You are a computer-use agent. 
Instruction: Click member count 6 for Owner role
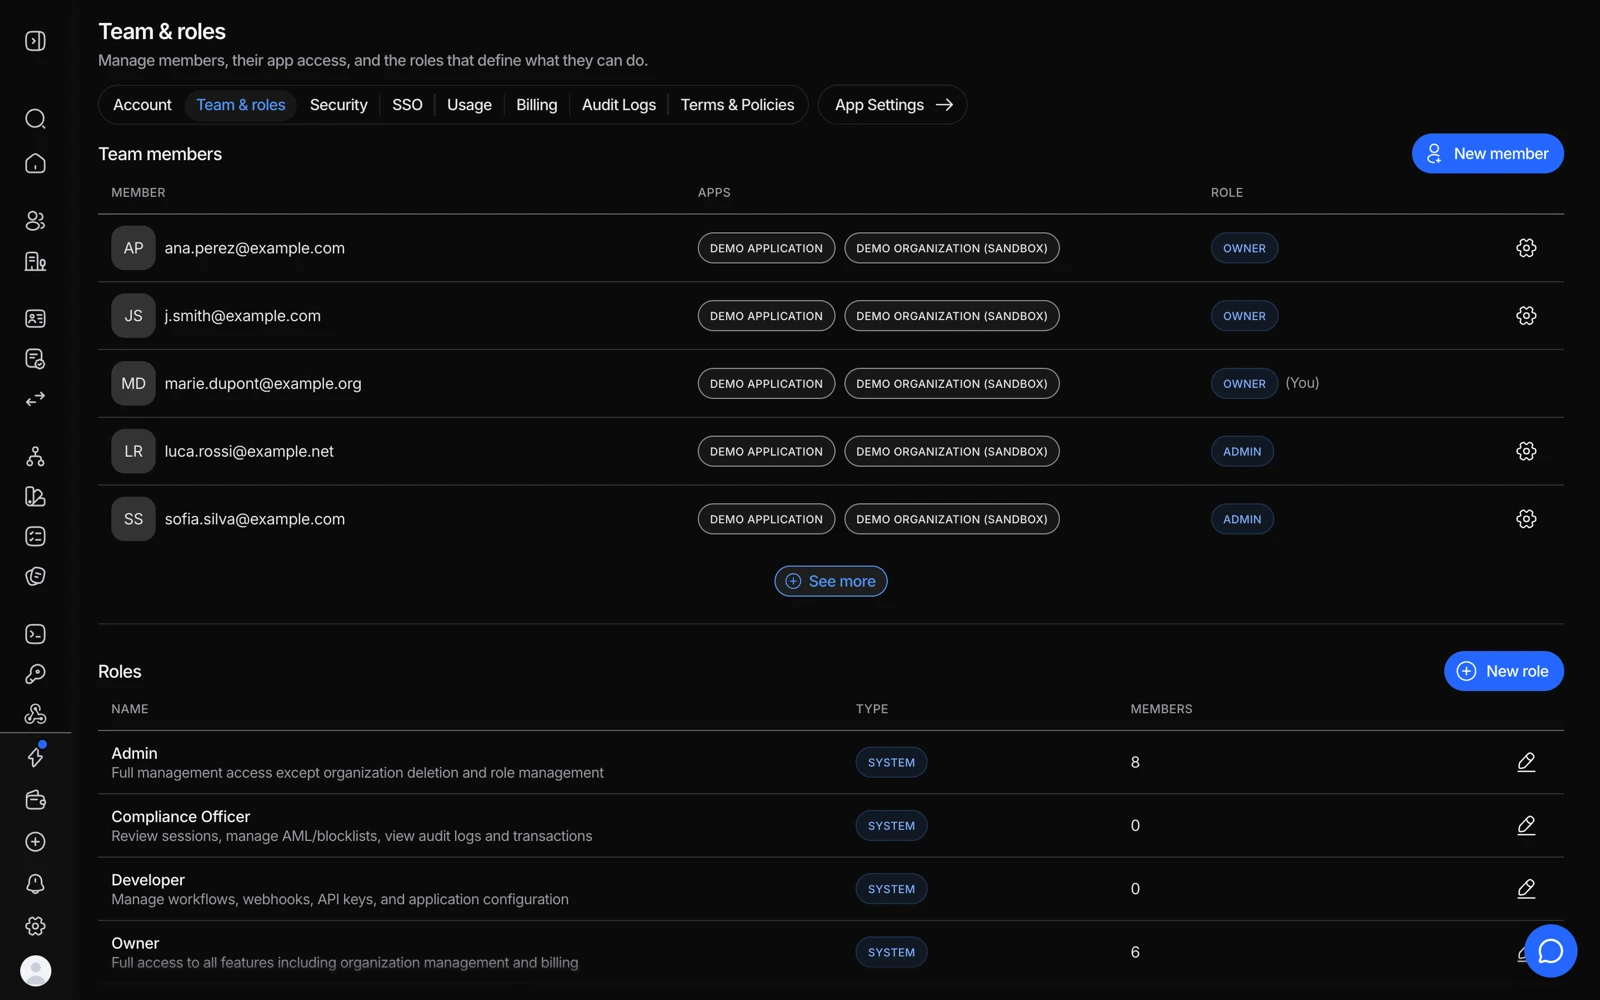(1135, 952)
